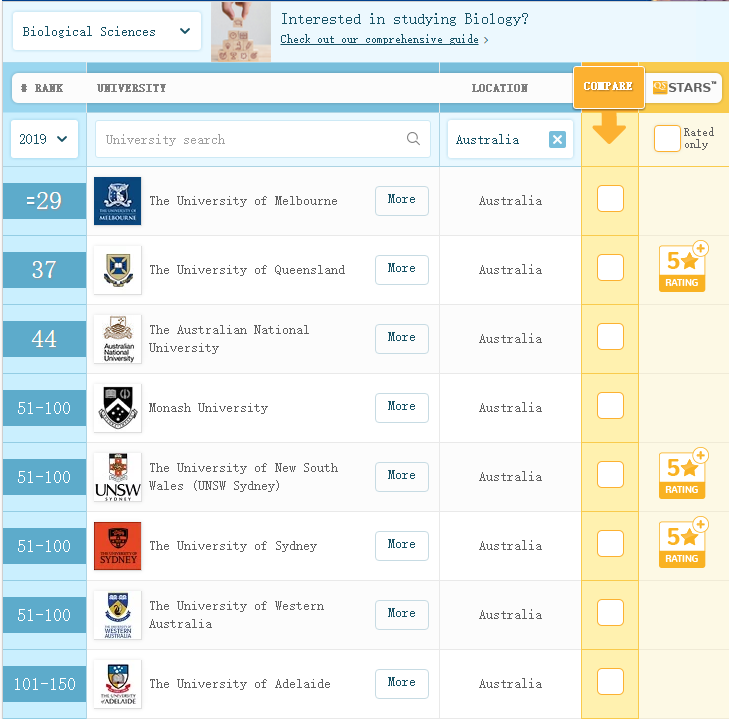The width and height of the screenshot is (729, 719).
Task: Open The University of Western Australia name link
Action: [x=237, y=615]
